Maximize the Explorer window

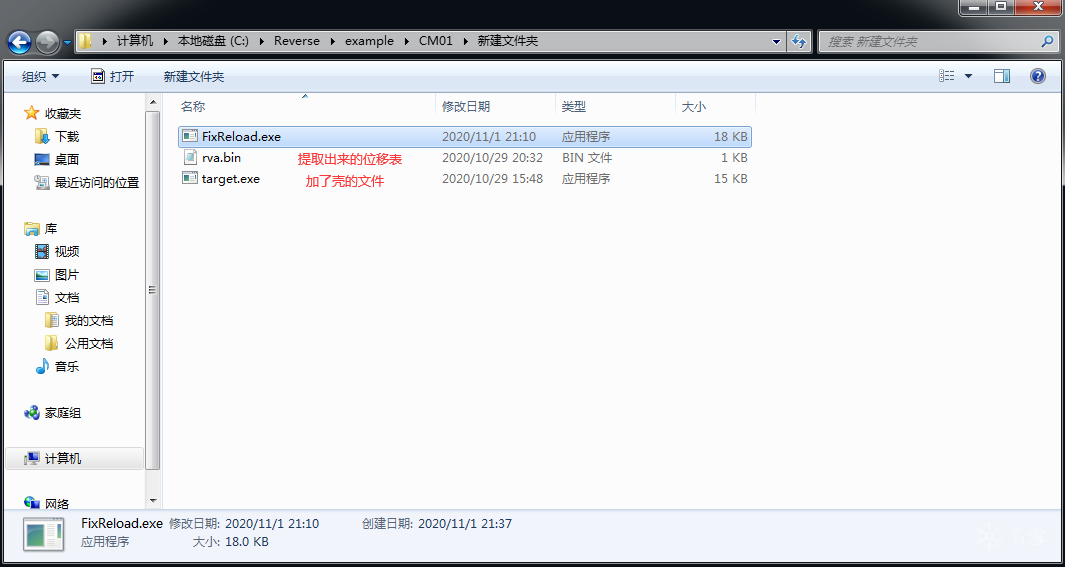point(1000,7)
